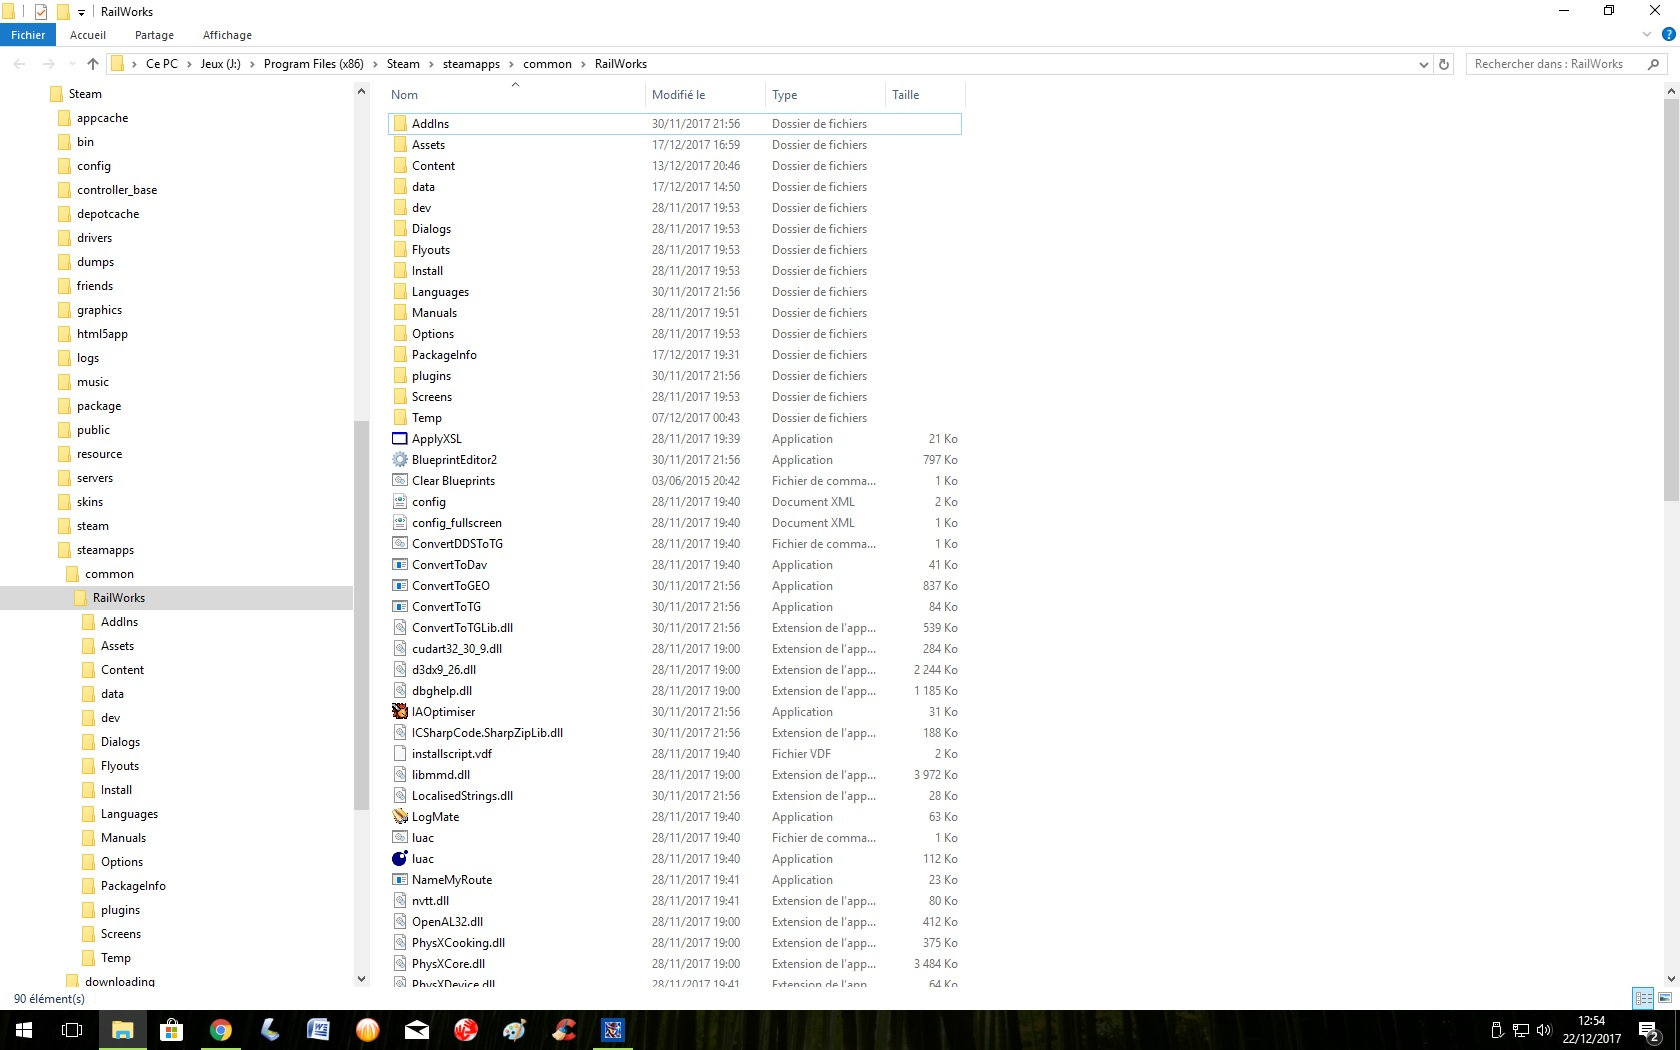This screenshot has width=1680, height=1050.
Task: Click the NameMyRoute application icon
Action: pos(400,880)
